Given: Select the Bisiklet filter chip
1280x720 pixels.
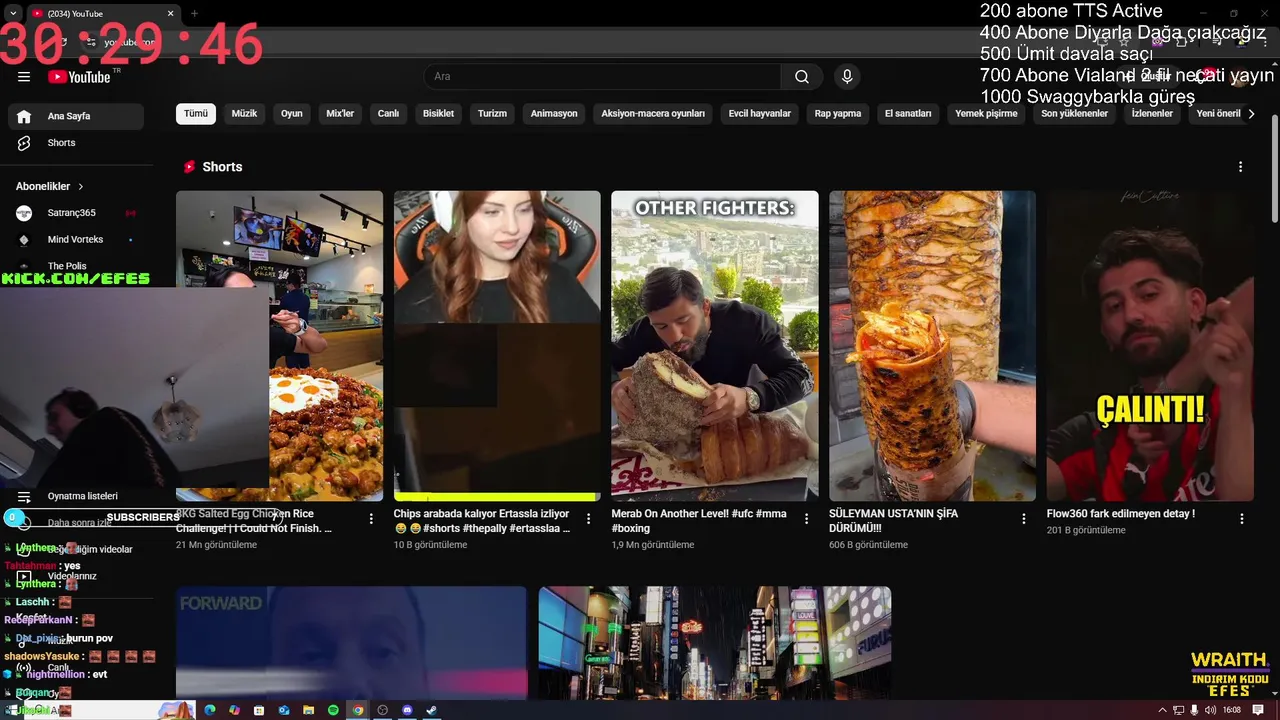Looking at the screenshot, I should (438, 114).
